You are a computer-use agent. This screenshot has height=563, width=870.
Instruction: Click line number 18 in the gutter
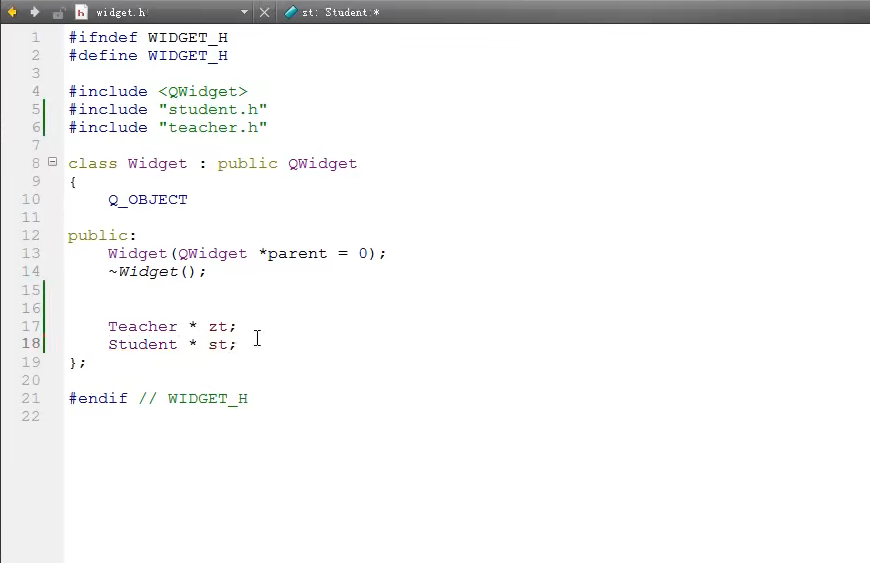31,343
